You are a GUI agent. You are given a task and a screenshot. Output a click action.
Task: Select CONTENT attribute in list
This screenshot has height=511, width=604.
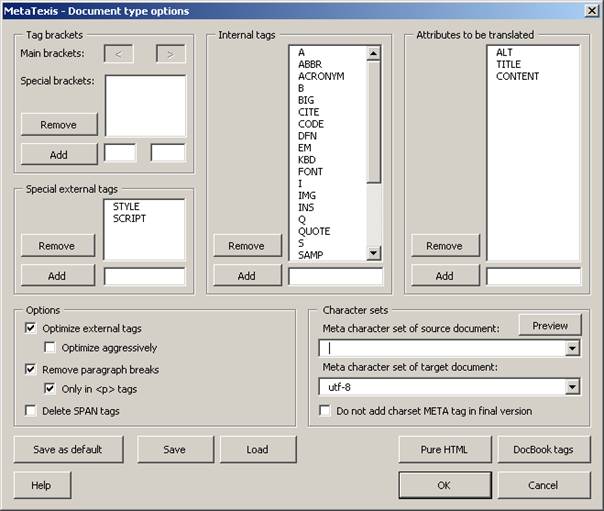(518, 76)
